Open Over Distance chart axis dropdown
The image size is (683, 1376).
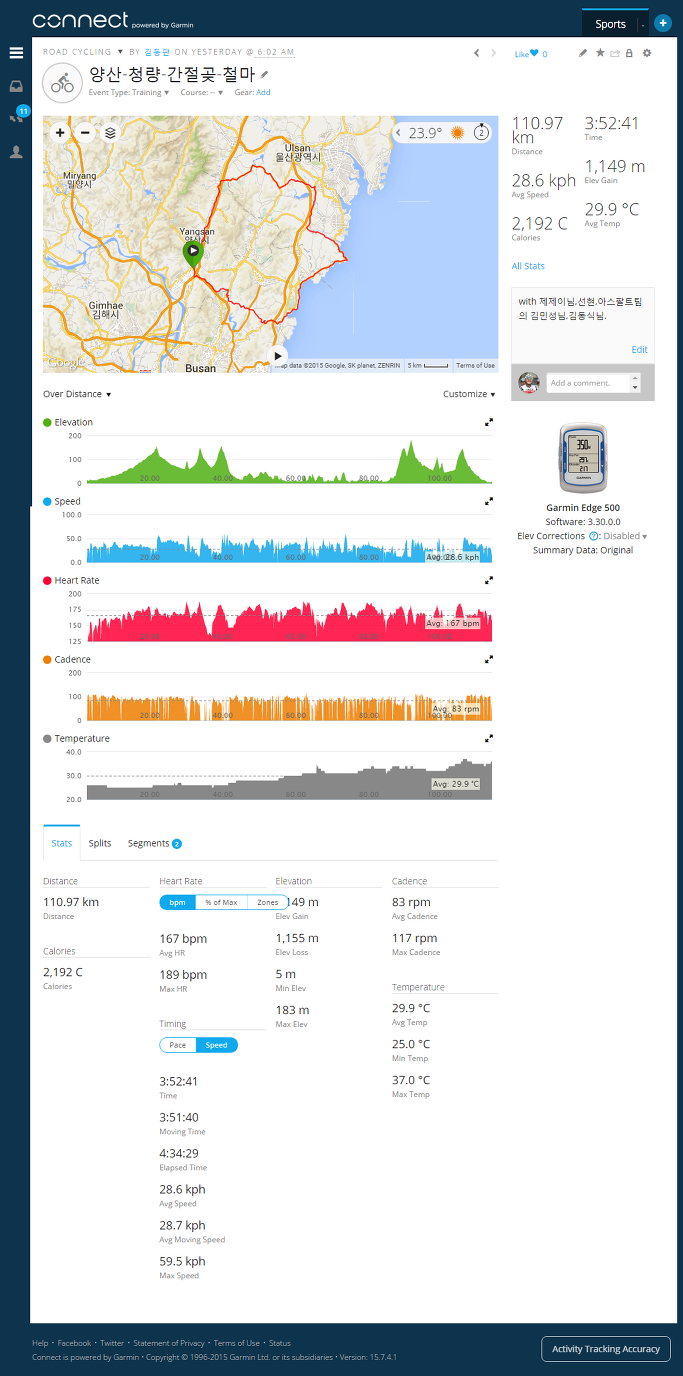tap(77, 394)
